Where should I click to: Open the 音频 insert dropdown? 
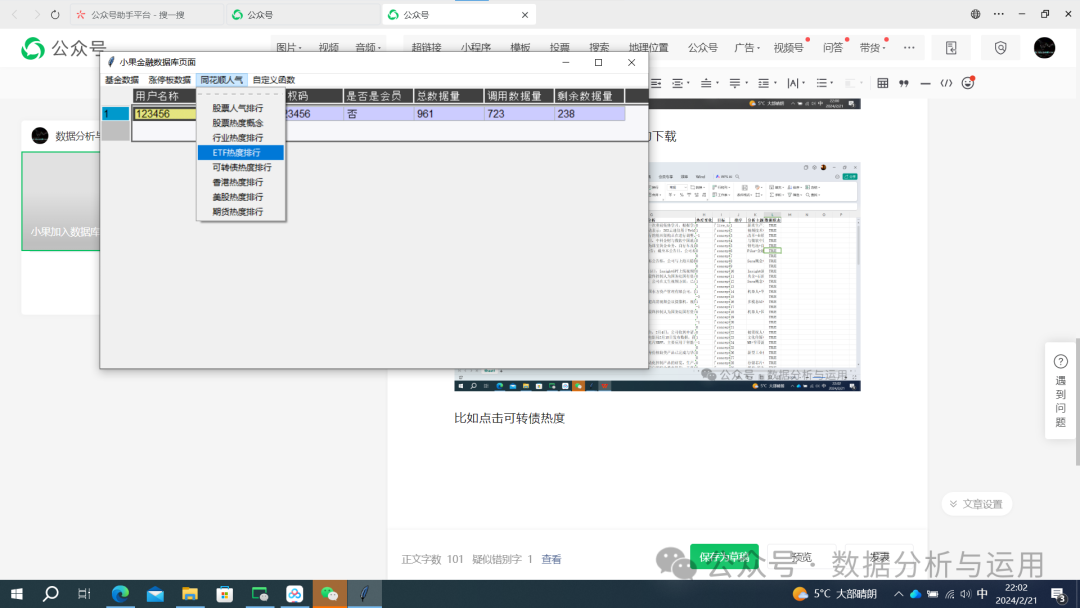(x=368, y=48)
